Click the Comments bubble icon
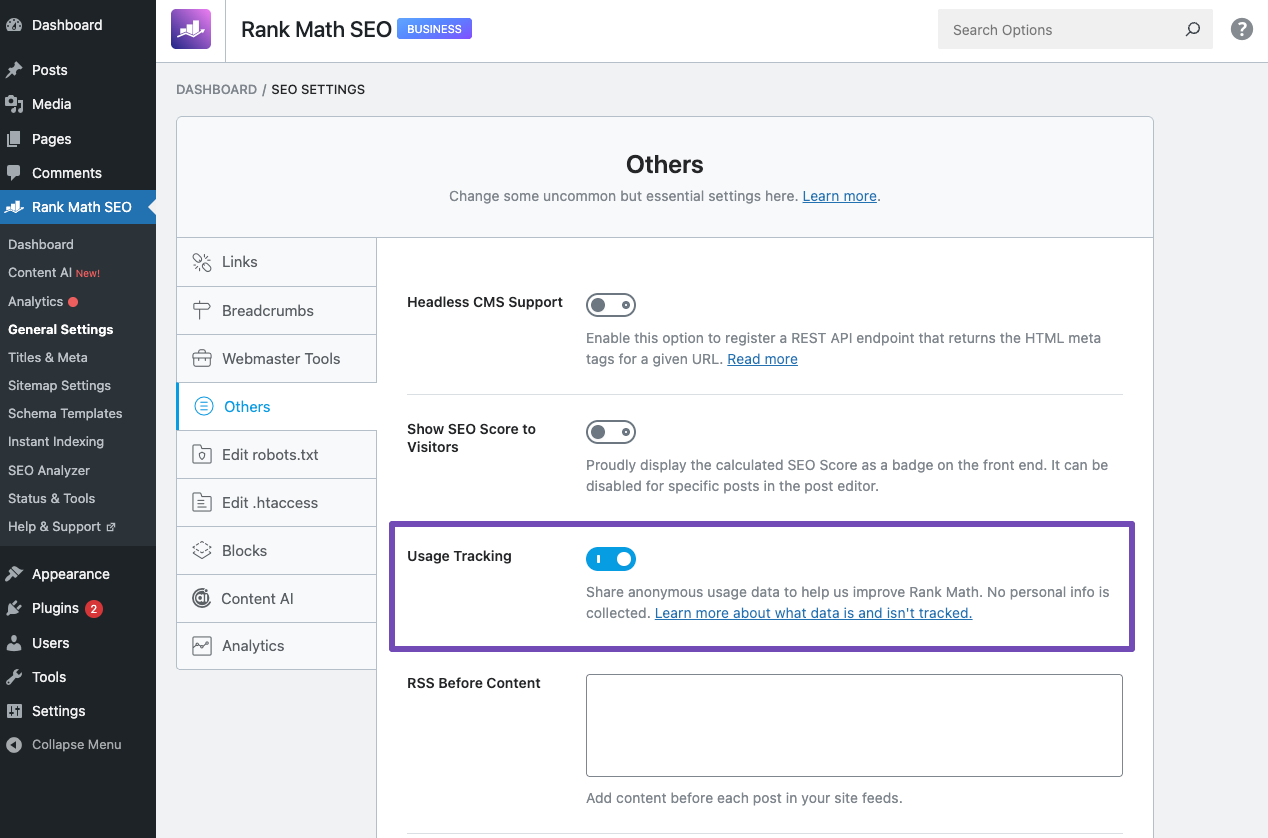The height and width of the screenshot is (838, 1268). tap(14, 173)
